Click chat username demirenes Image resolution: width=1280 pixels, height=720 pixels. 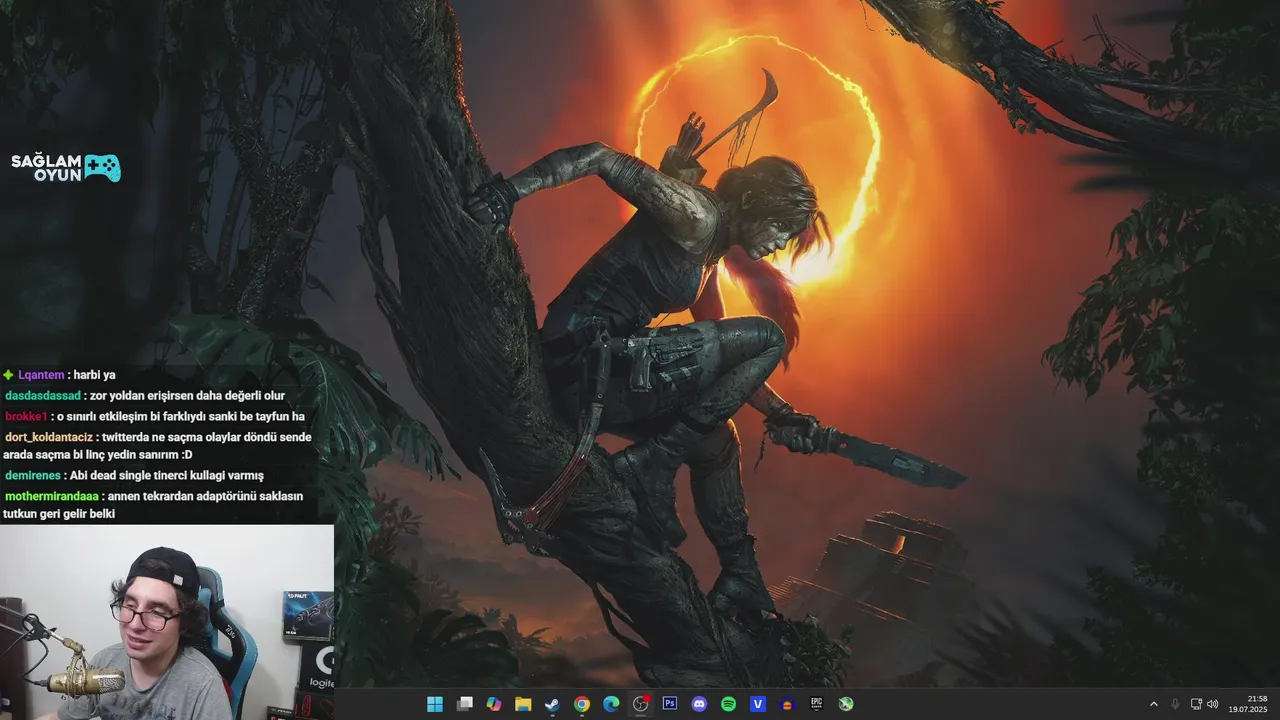pyautogui.click(x=33, y=475)
